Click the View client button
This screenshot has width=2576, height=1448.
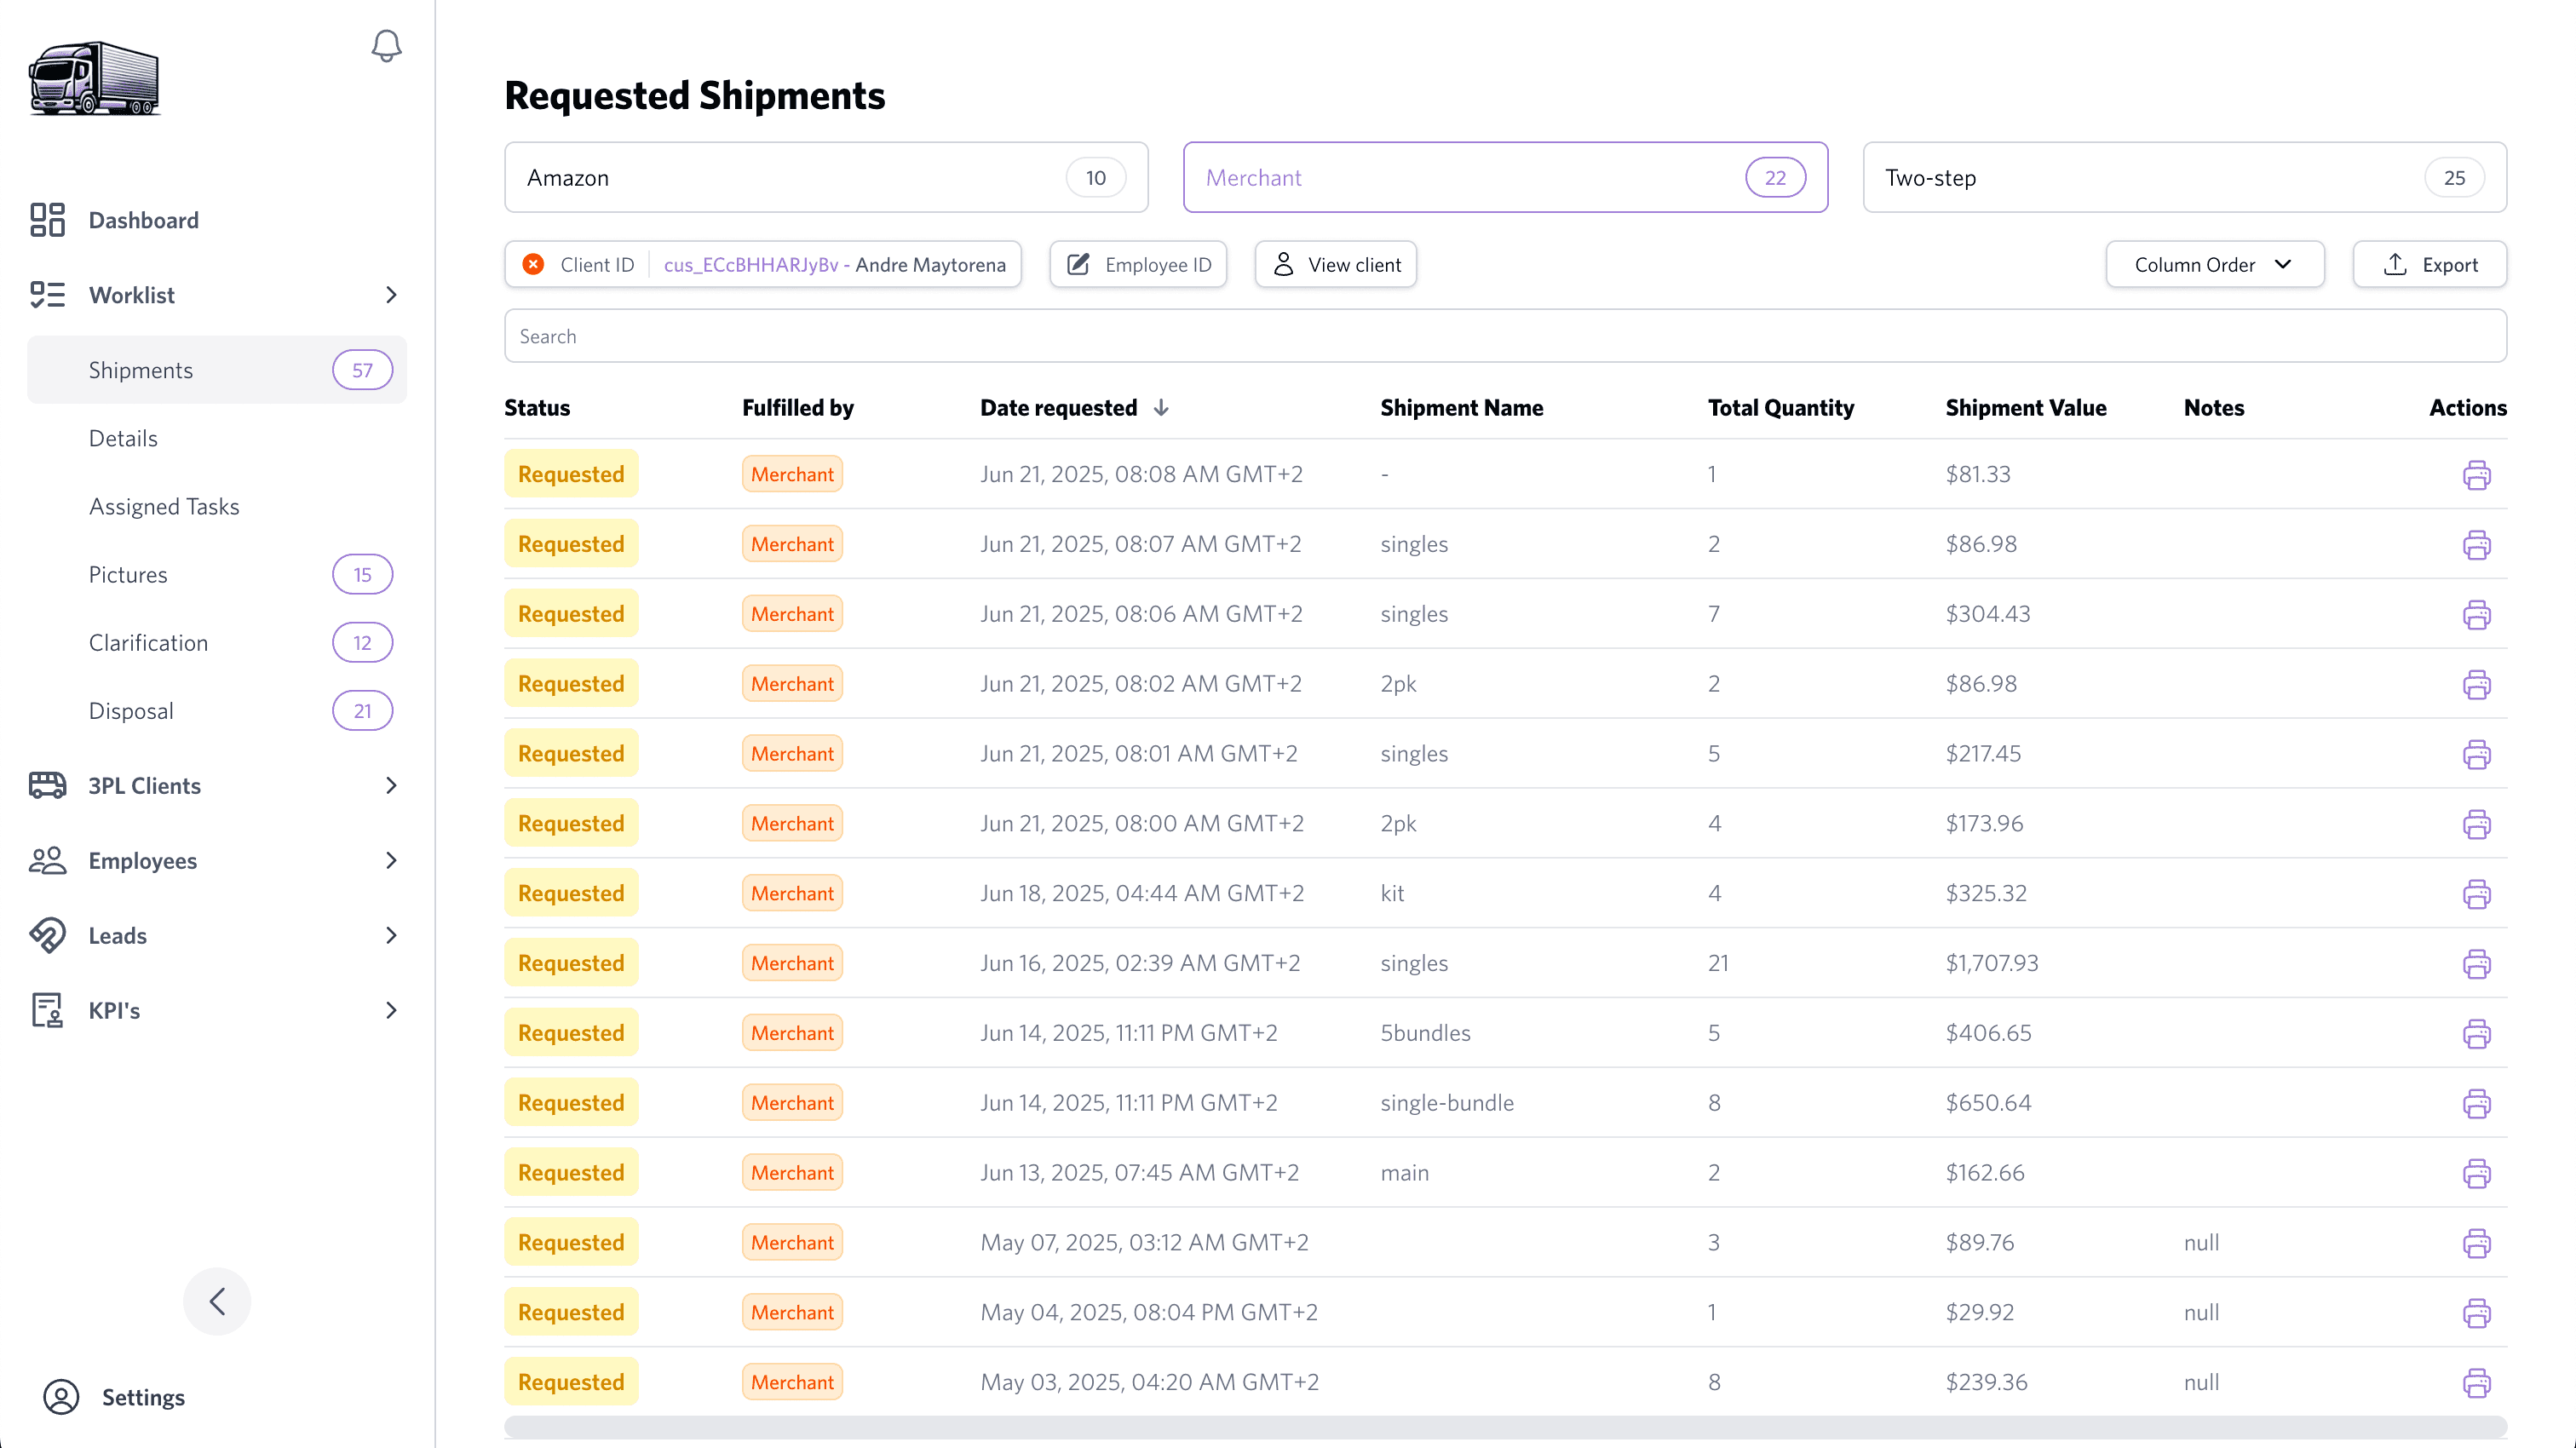(x=1336, y=265)
